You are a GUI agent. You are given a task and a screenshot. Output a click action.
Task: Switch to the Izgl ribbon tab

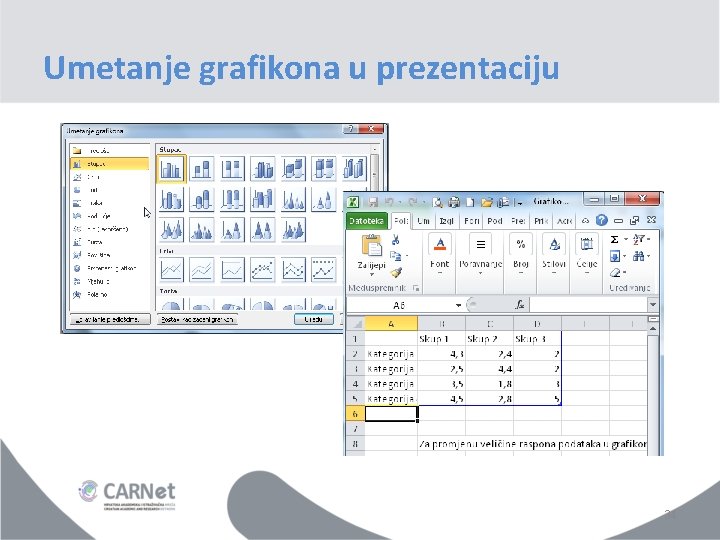(446, 221)
